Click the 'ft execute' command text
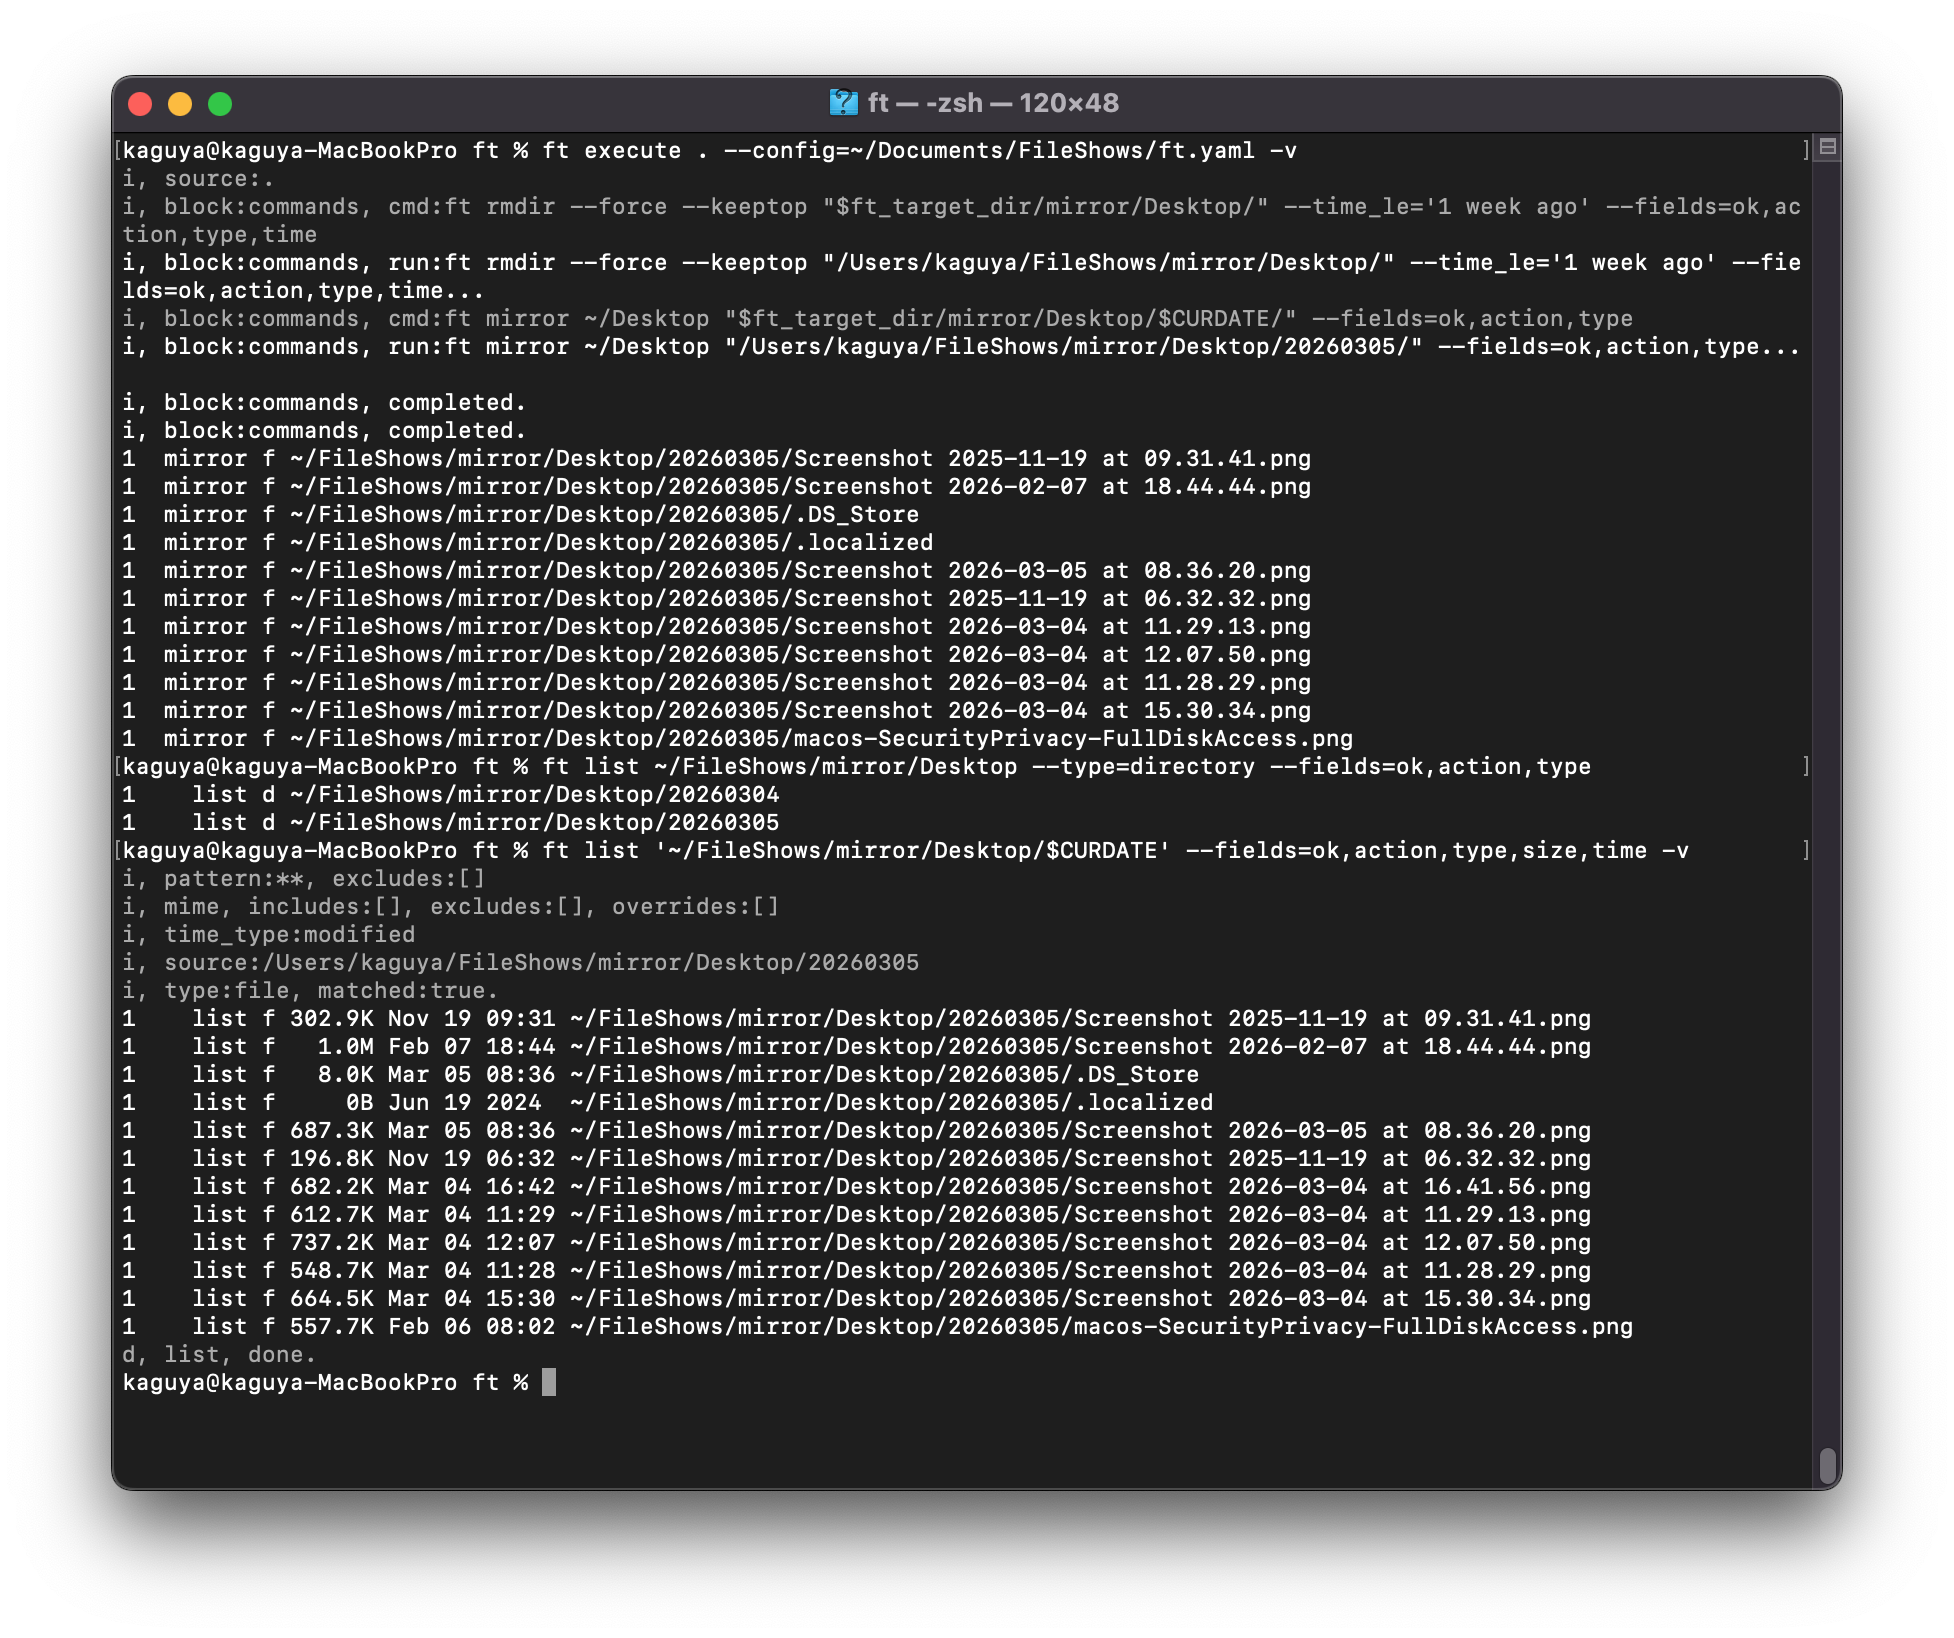Screen dimensions: 1954x1638 (x=611, y=151)
